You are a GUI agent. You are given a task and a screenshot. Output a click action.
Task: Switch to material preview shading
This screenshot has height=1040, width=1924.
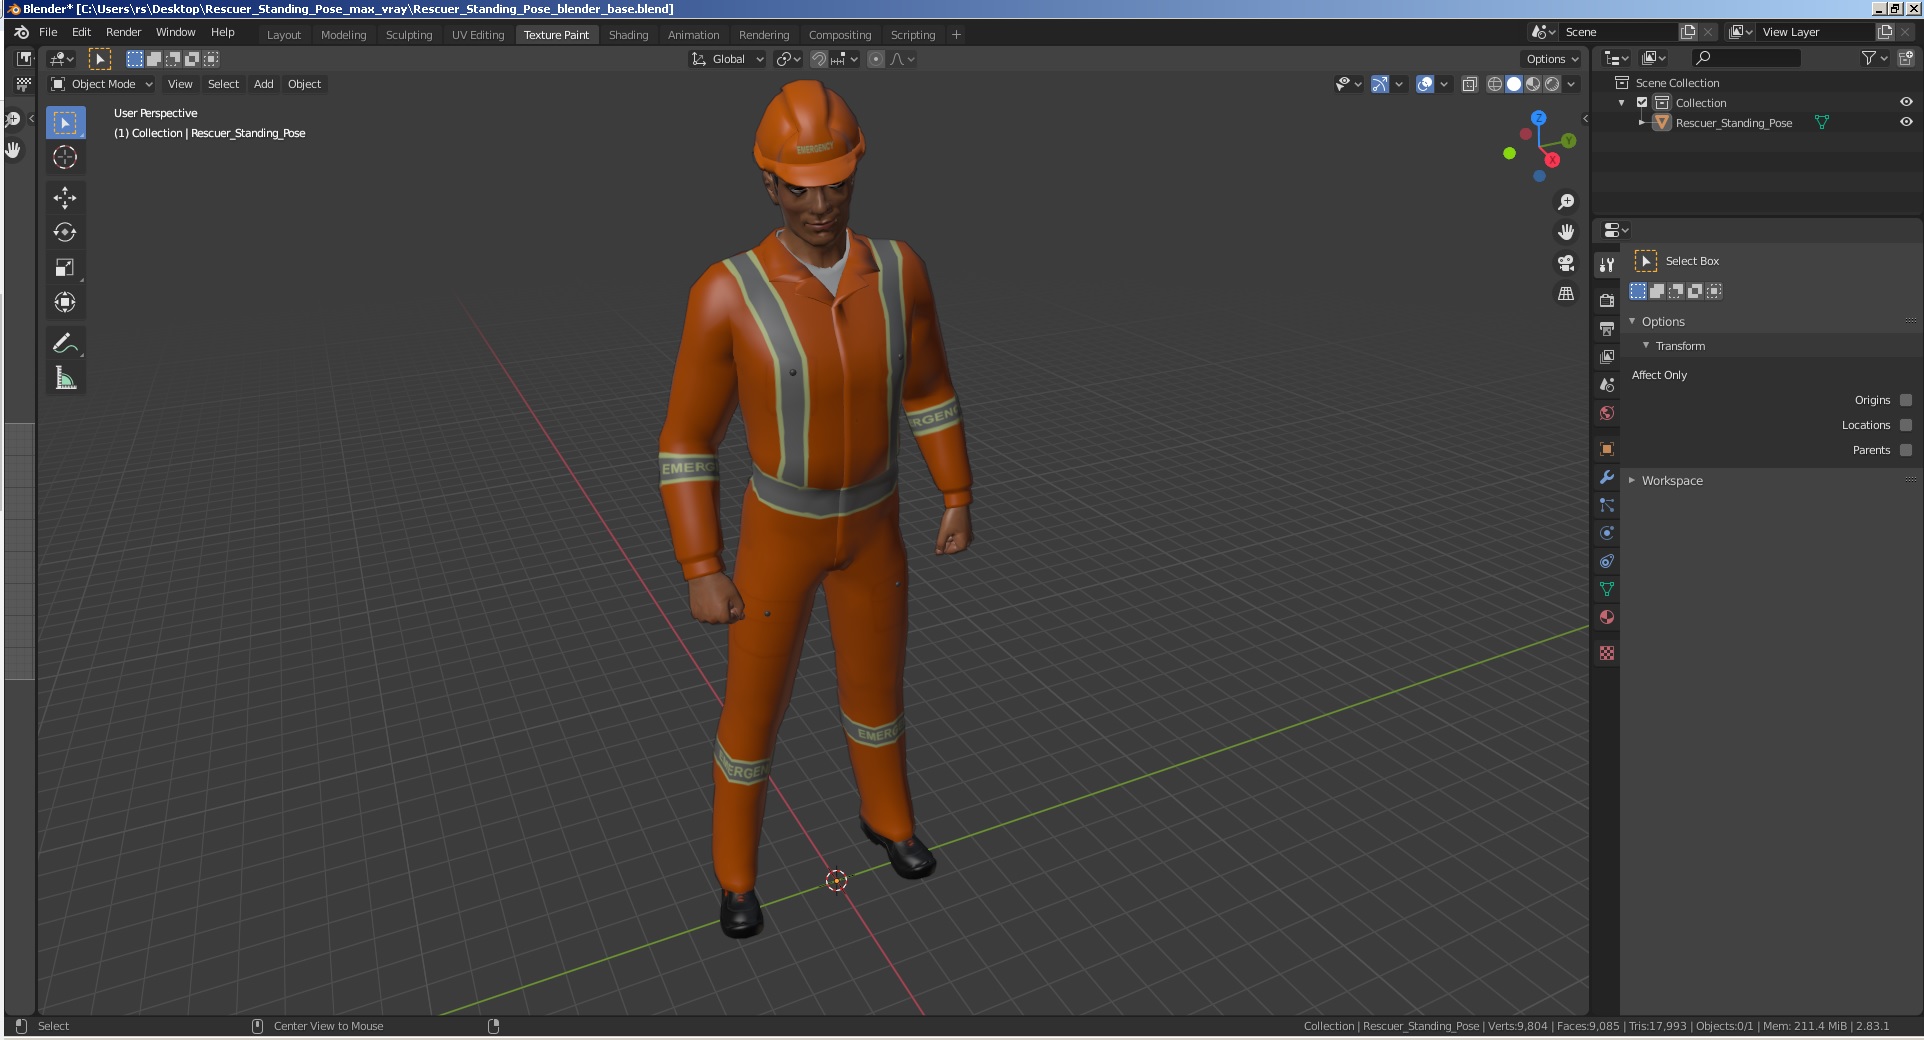pyautogui.click(x=1533, y=84)
